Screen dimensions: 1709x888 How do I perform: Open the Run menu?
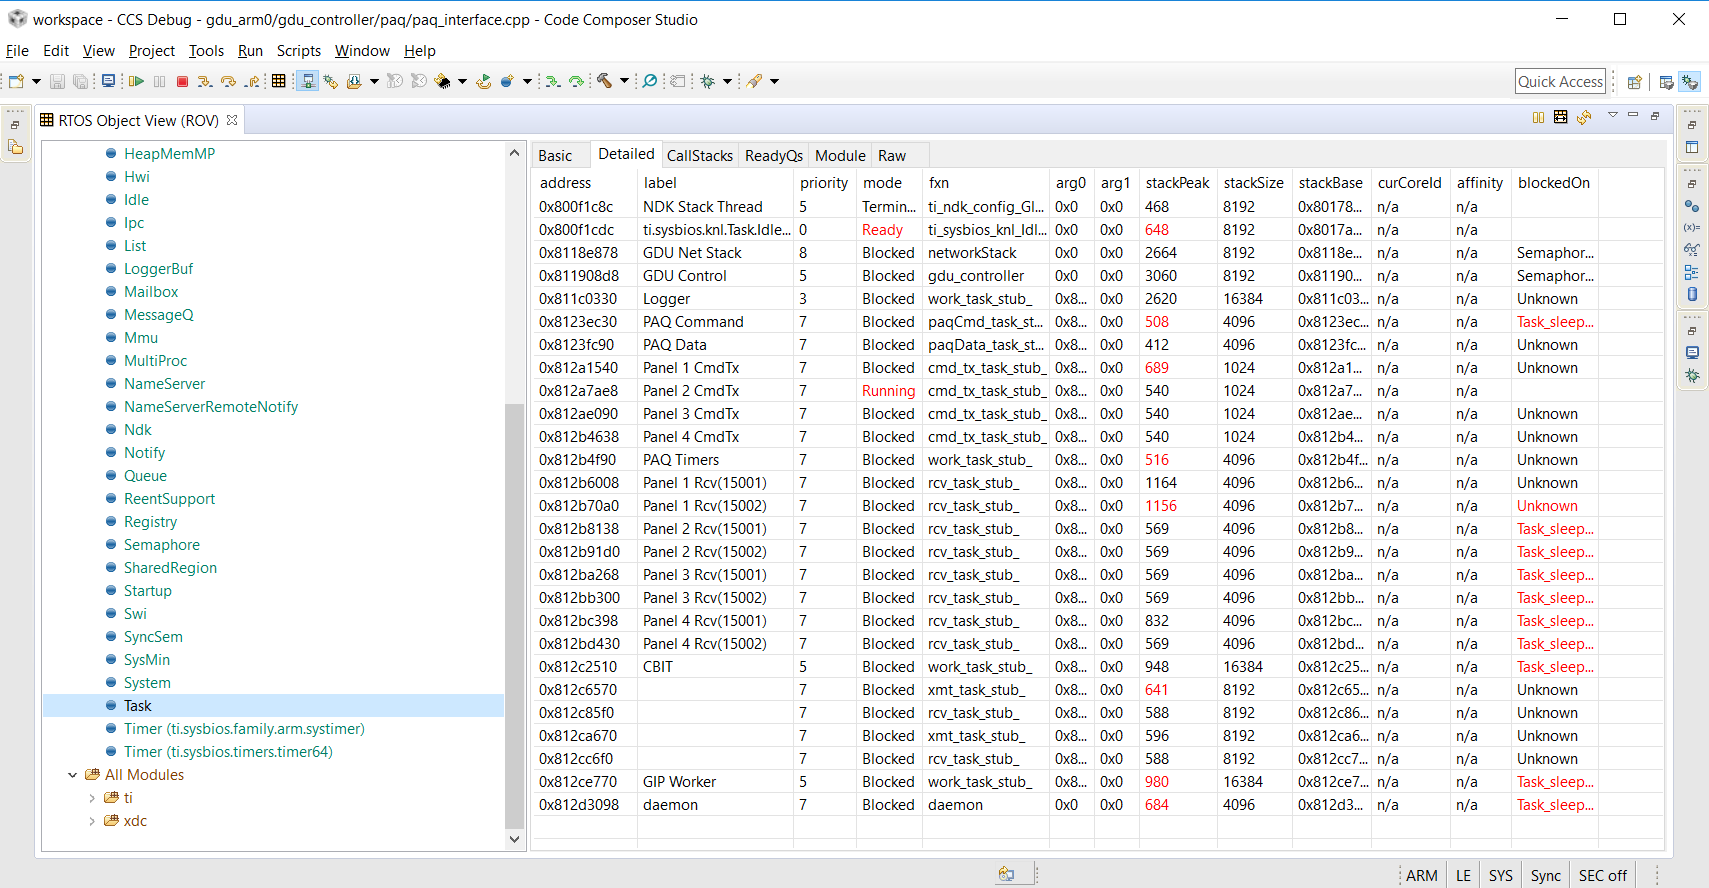pos(250,51)
